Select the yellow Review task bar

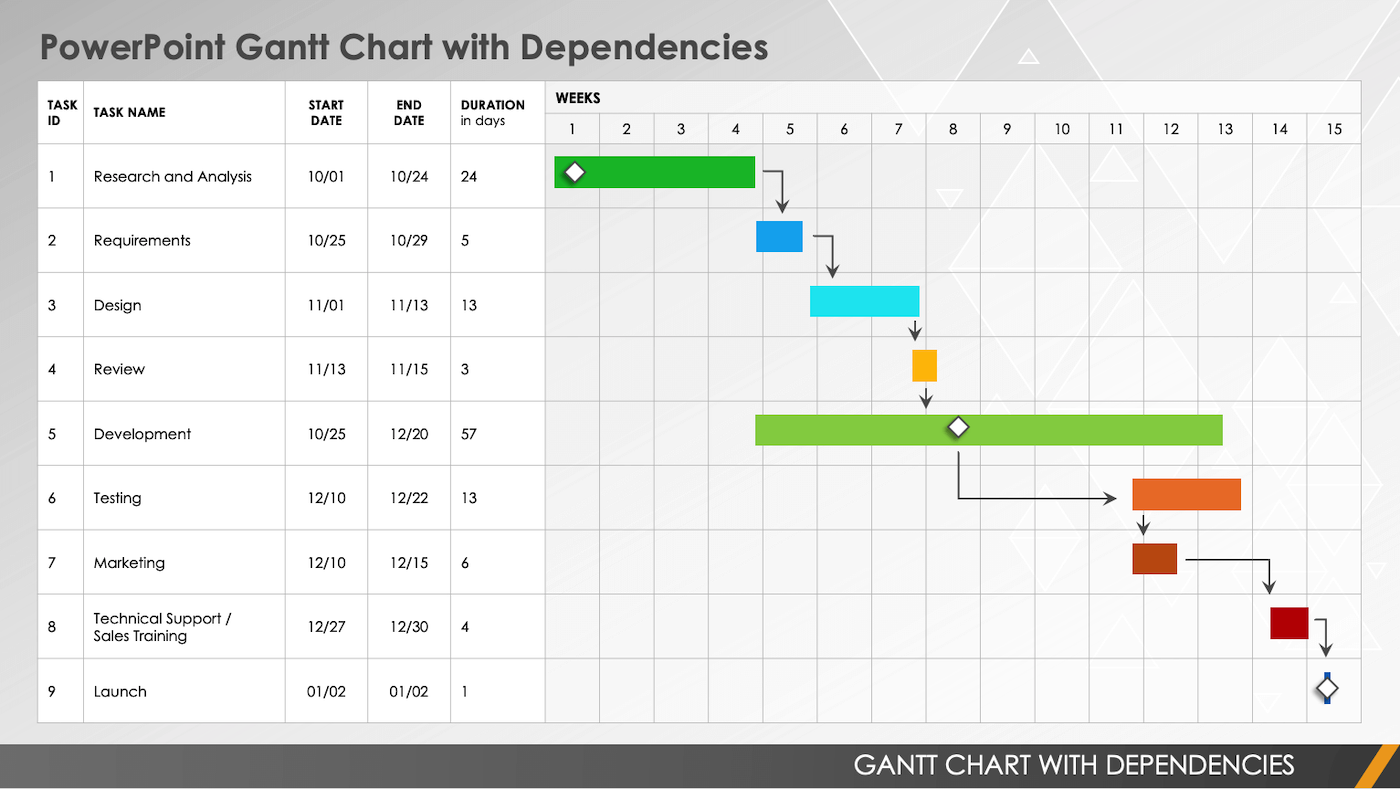click(924, 366)
